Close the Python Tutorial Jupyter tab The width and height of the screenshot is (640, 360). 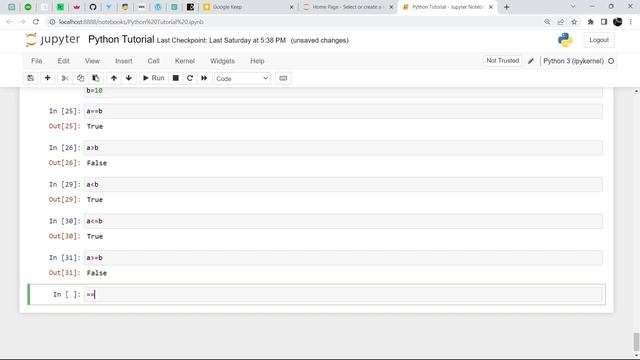pyautogui.click(x=491, y=7)
